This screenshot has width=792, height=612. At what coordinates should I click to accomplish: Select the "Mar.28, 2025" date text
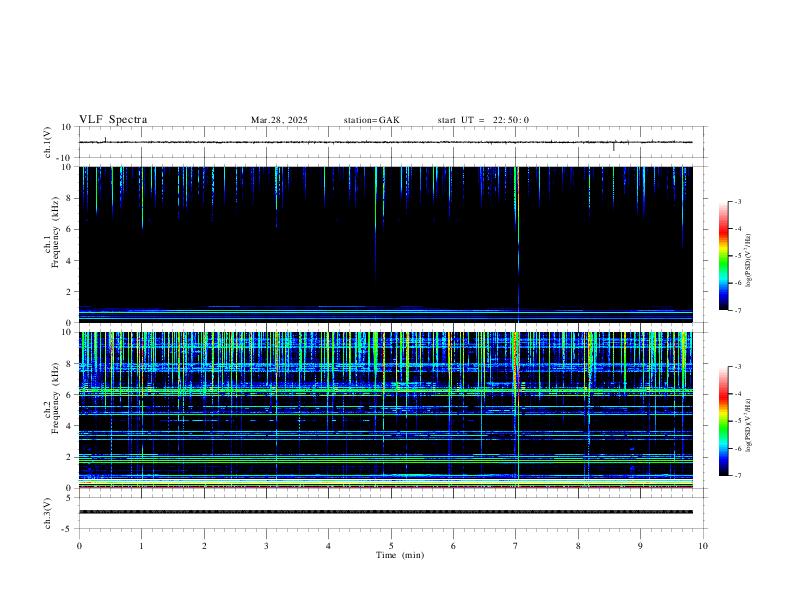pyautogui.click(x=279, y=120)
